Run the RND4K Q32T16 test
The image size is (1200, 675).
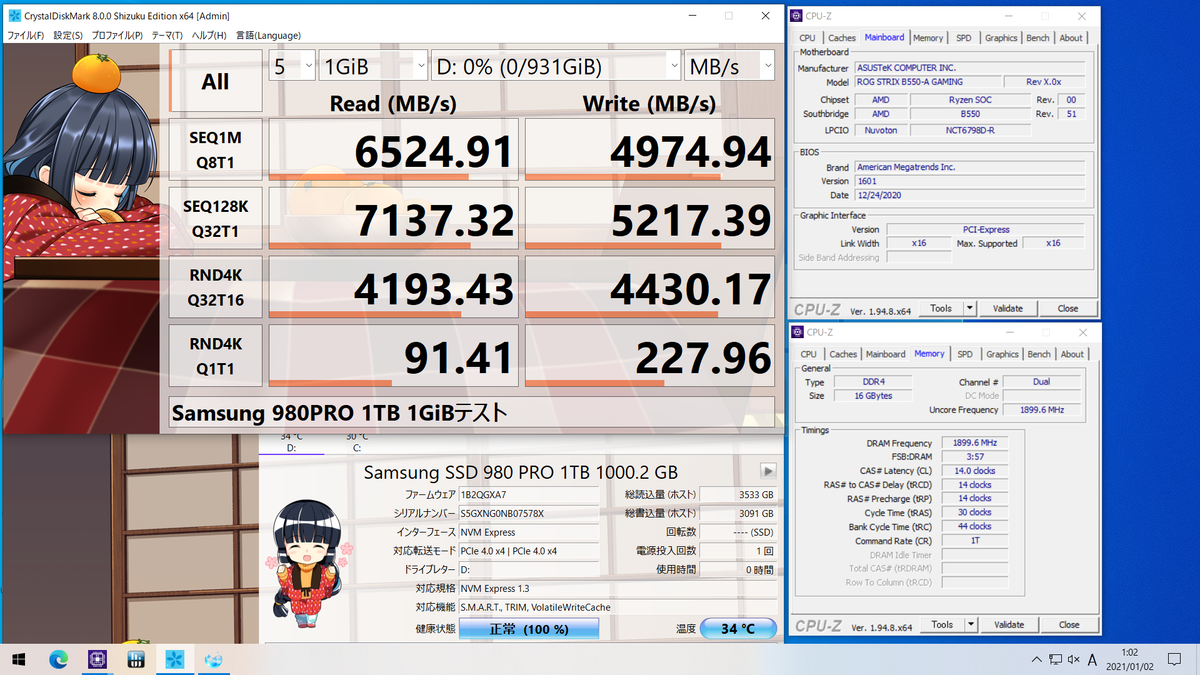(216, 287)
